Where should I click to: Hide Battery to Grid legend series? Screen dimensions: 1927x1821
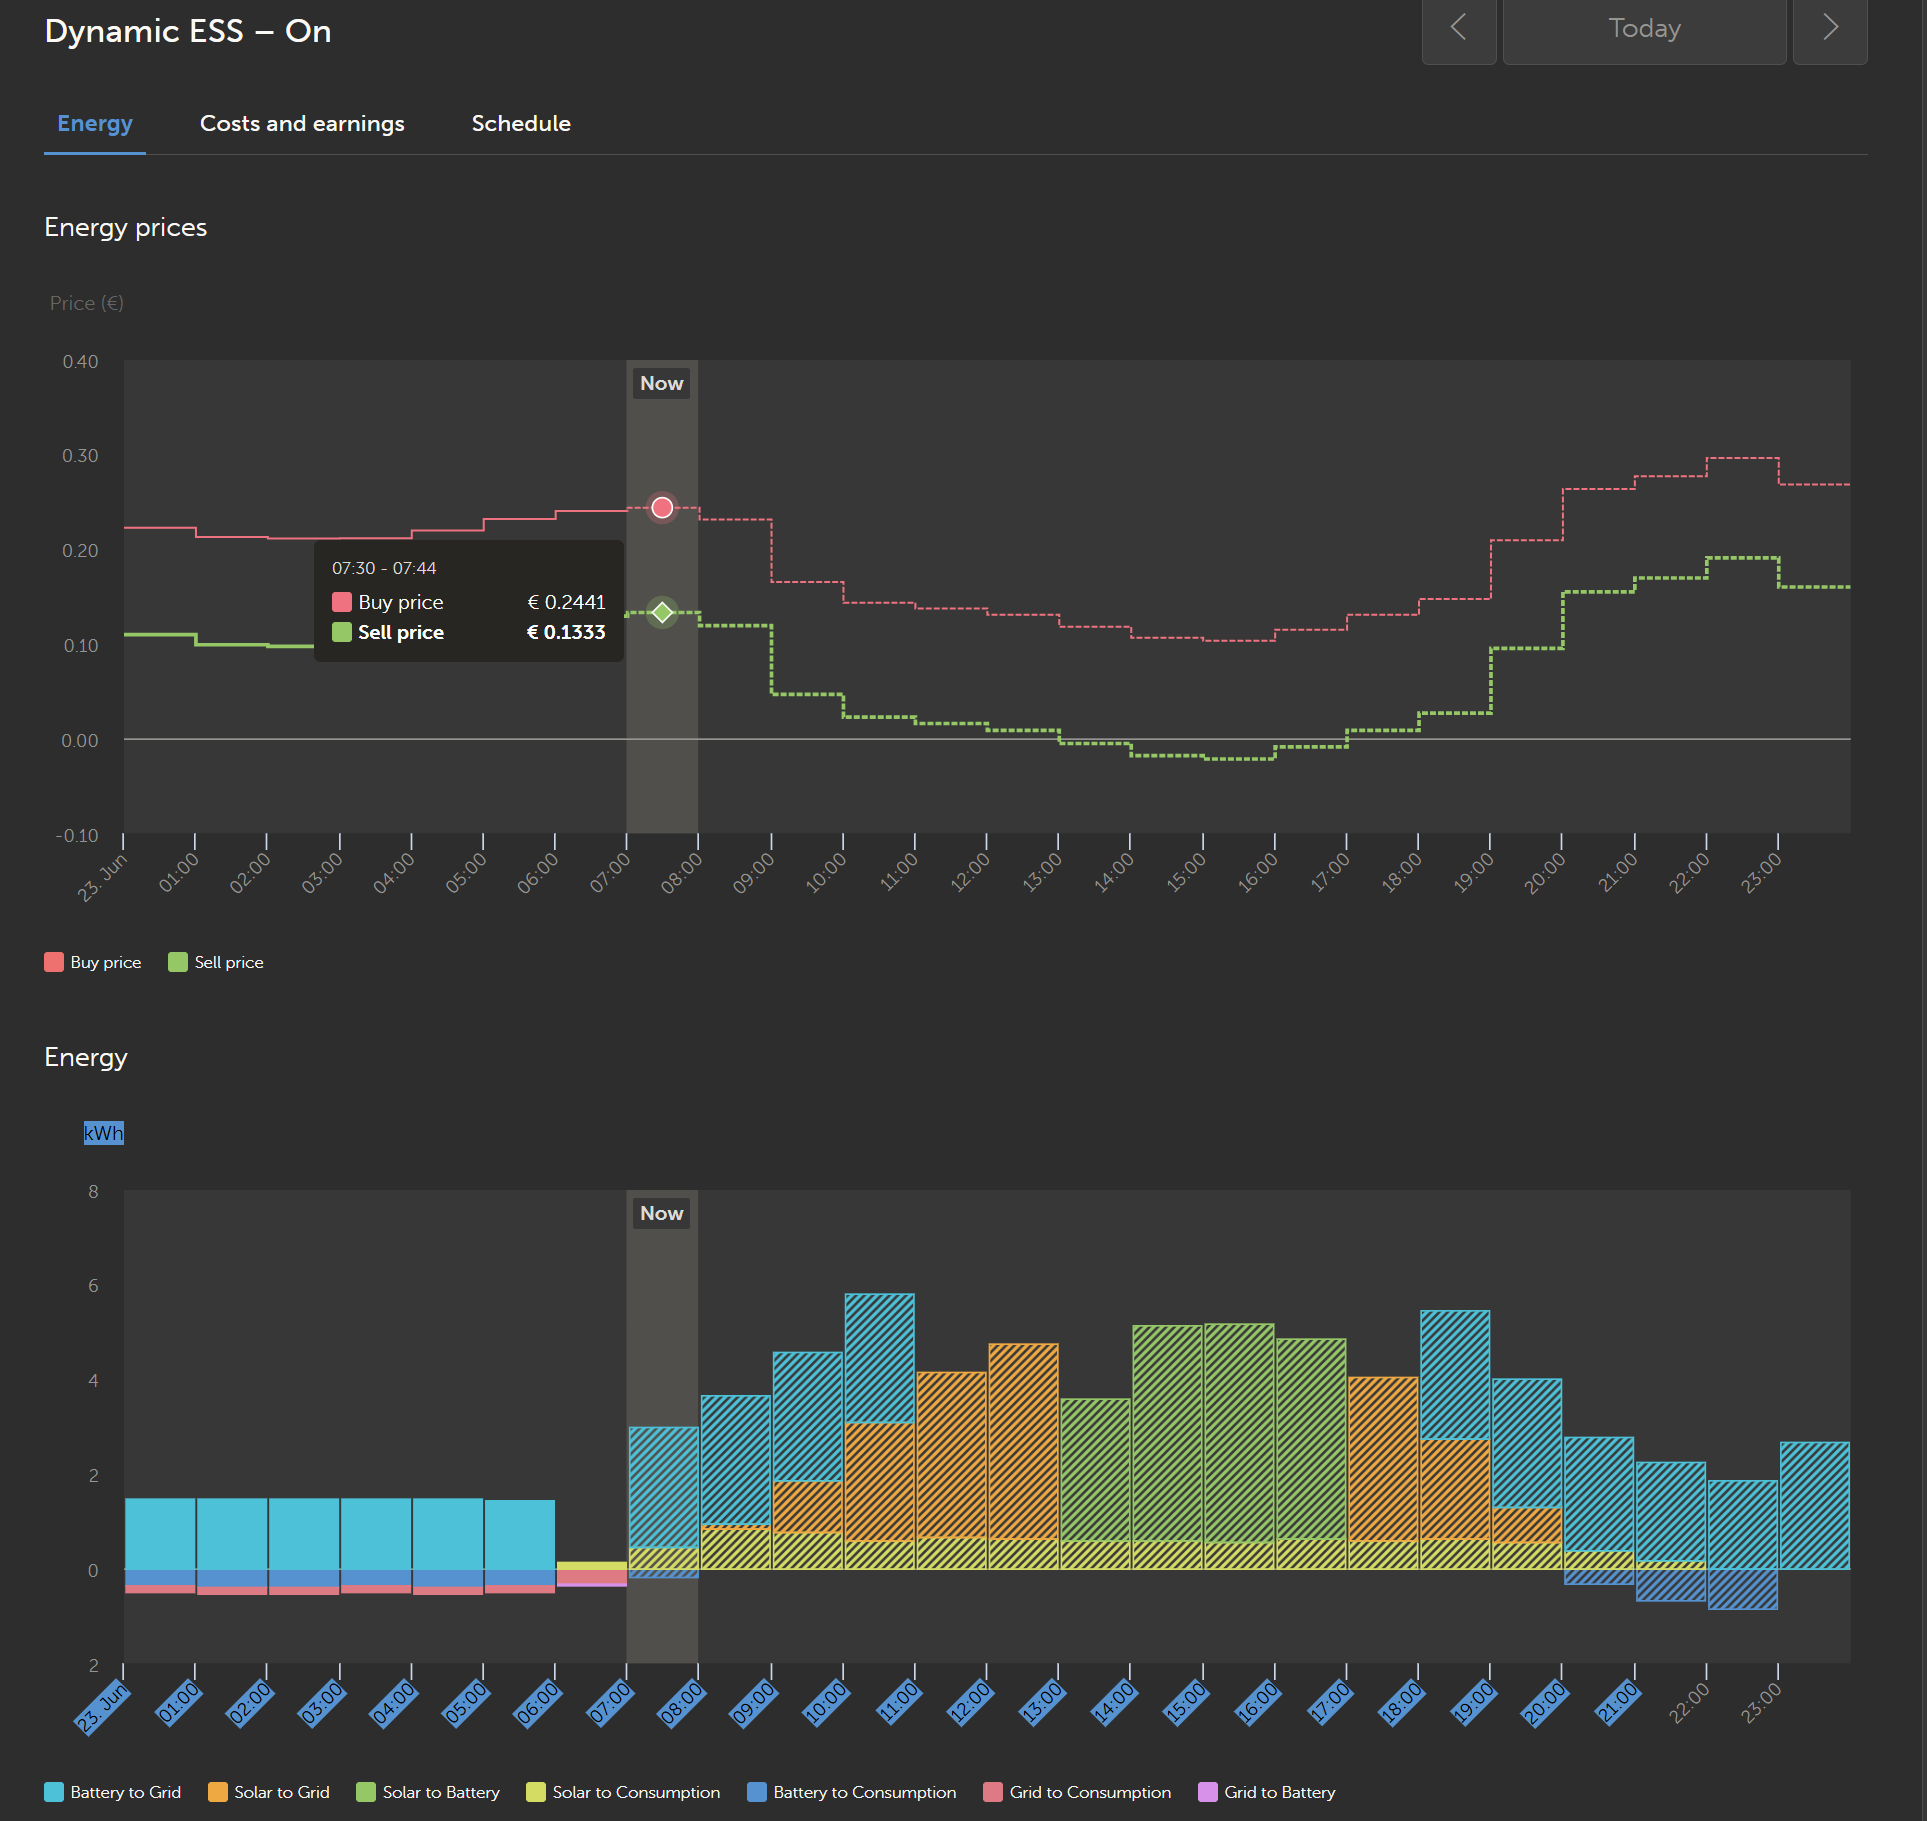tap(114, 1792)
